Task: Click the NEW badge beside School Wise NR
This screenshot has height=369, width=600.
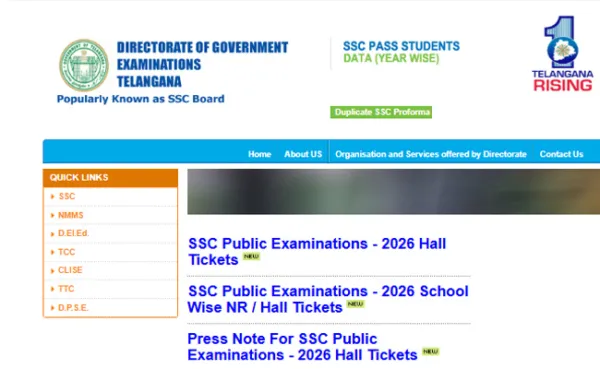Action: (355, 304)
